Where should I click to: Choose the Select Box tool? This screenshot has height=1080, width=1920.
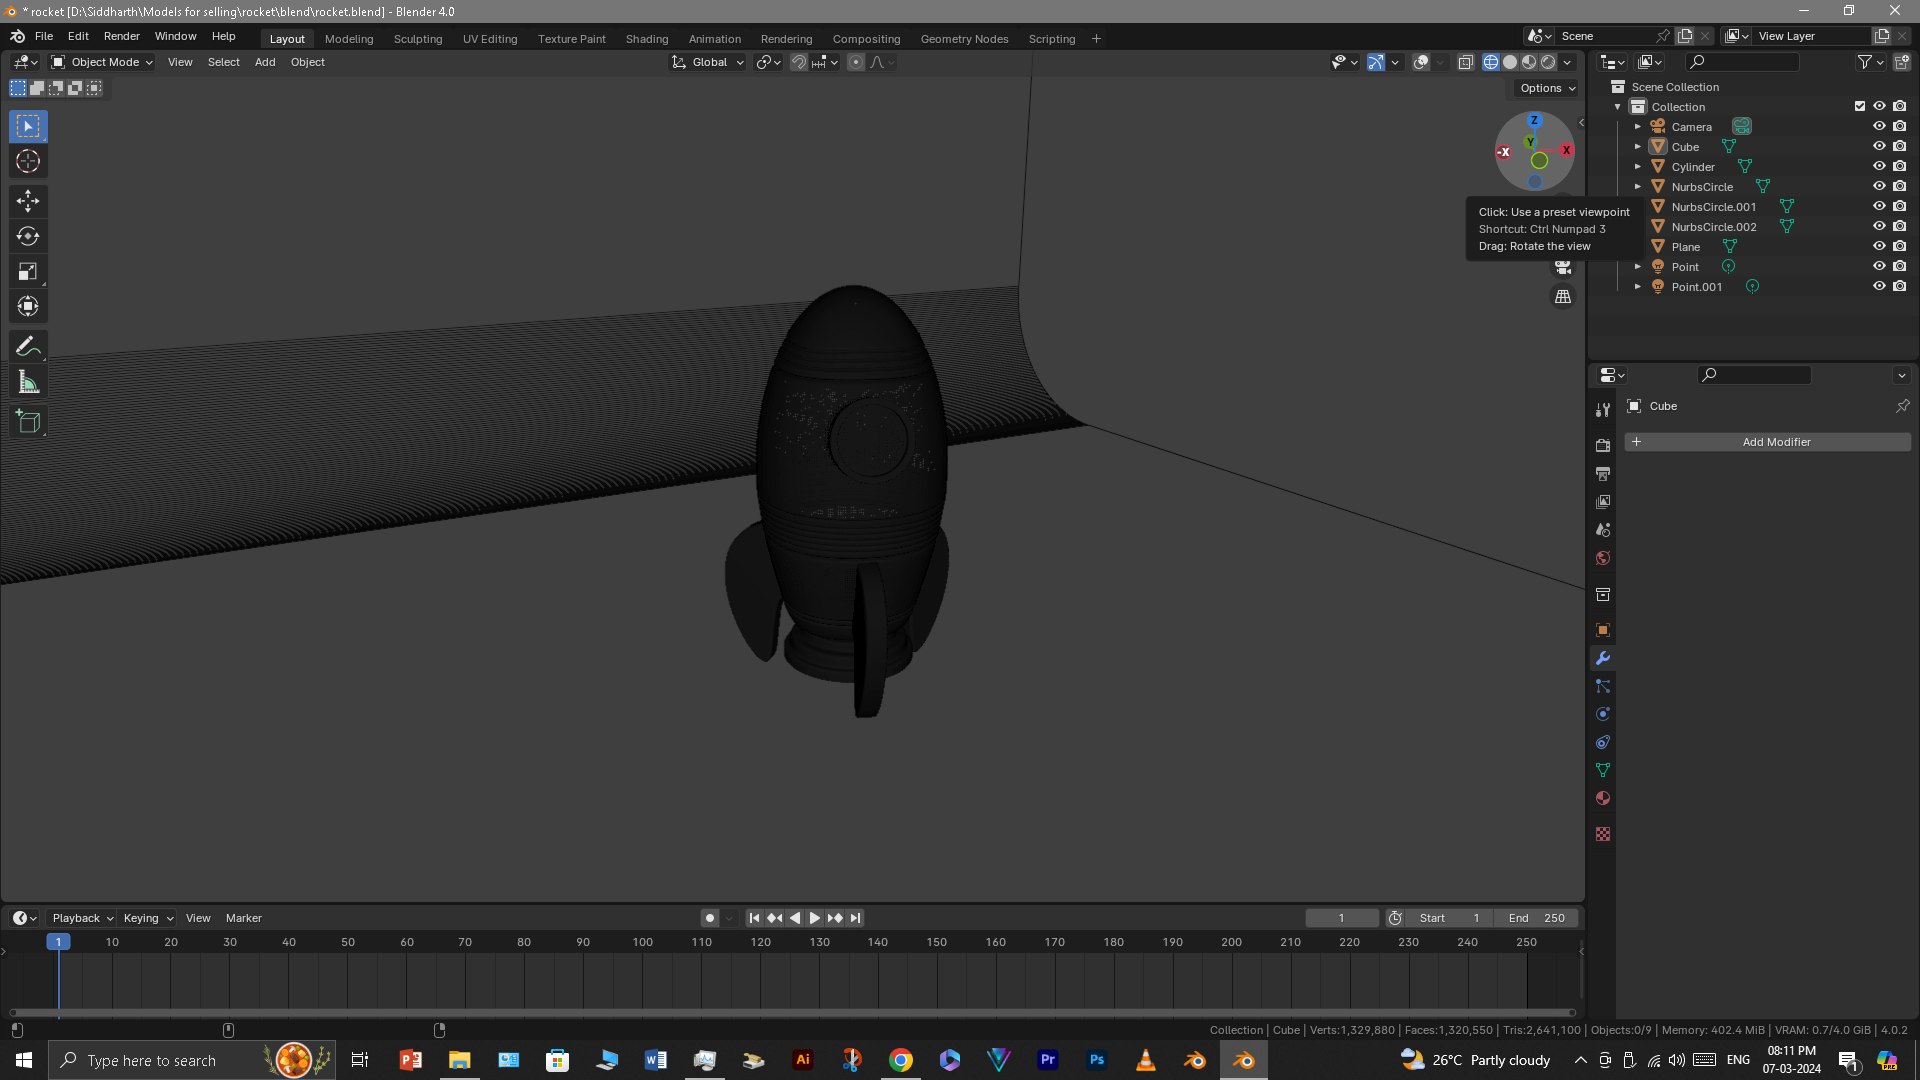28,126
